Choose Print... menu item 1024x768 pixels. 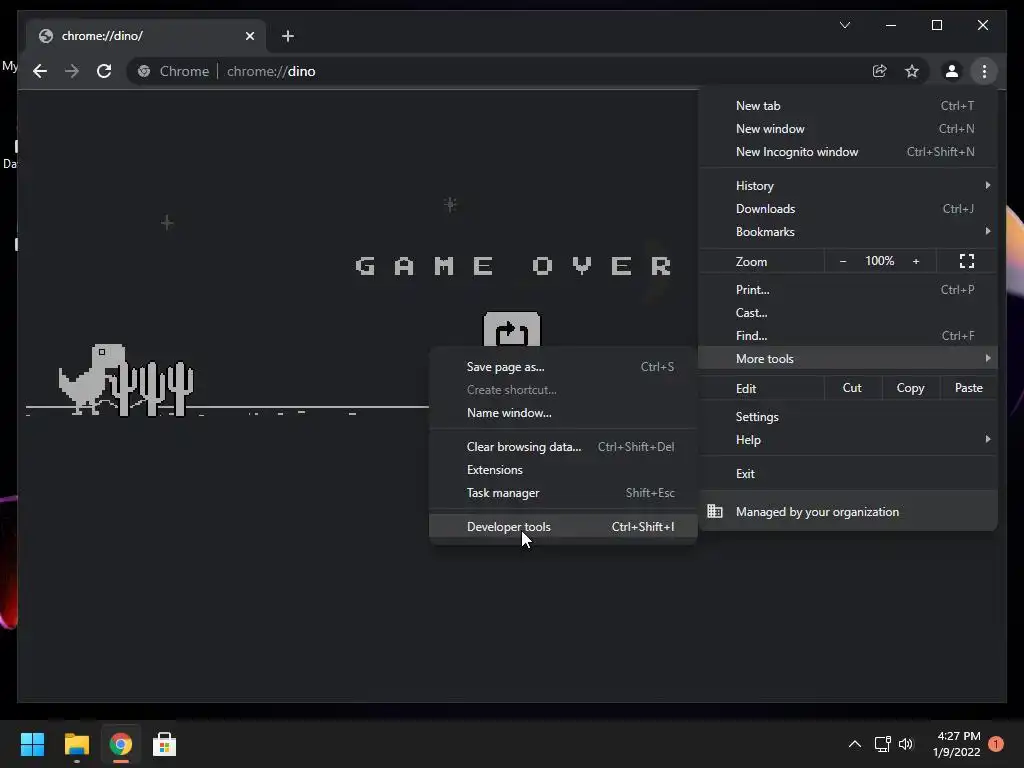point(848,289)
